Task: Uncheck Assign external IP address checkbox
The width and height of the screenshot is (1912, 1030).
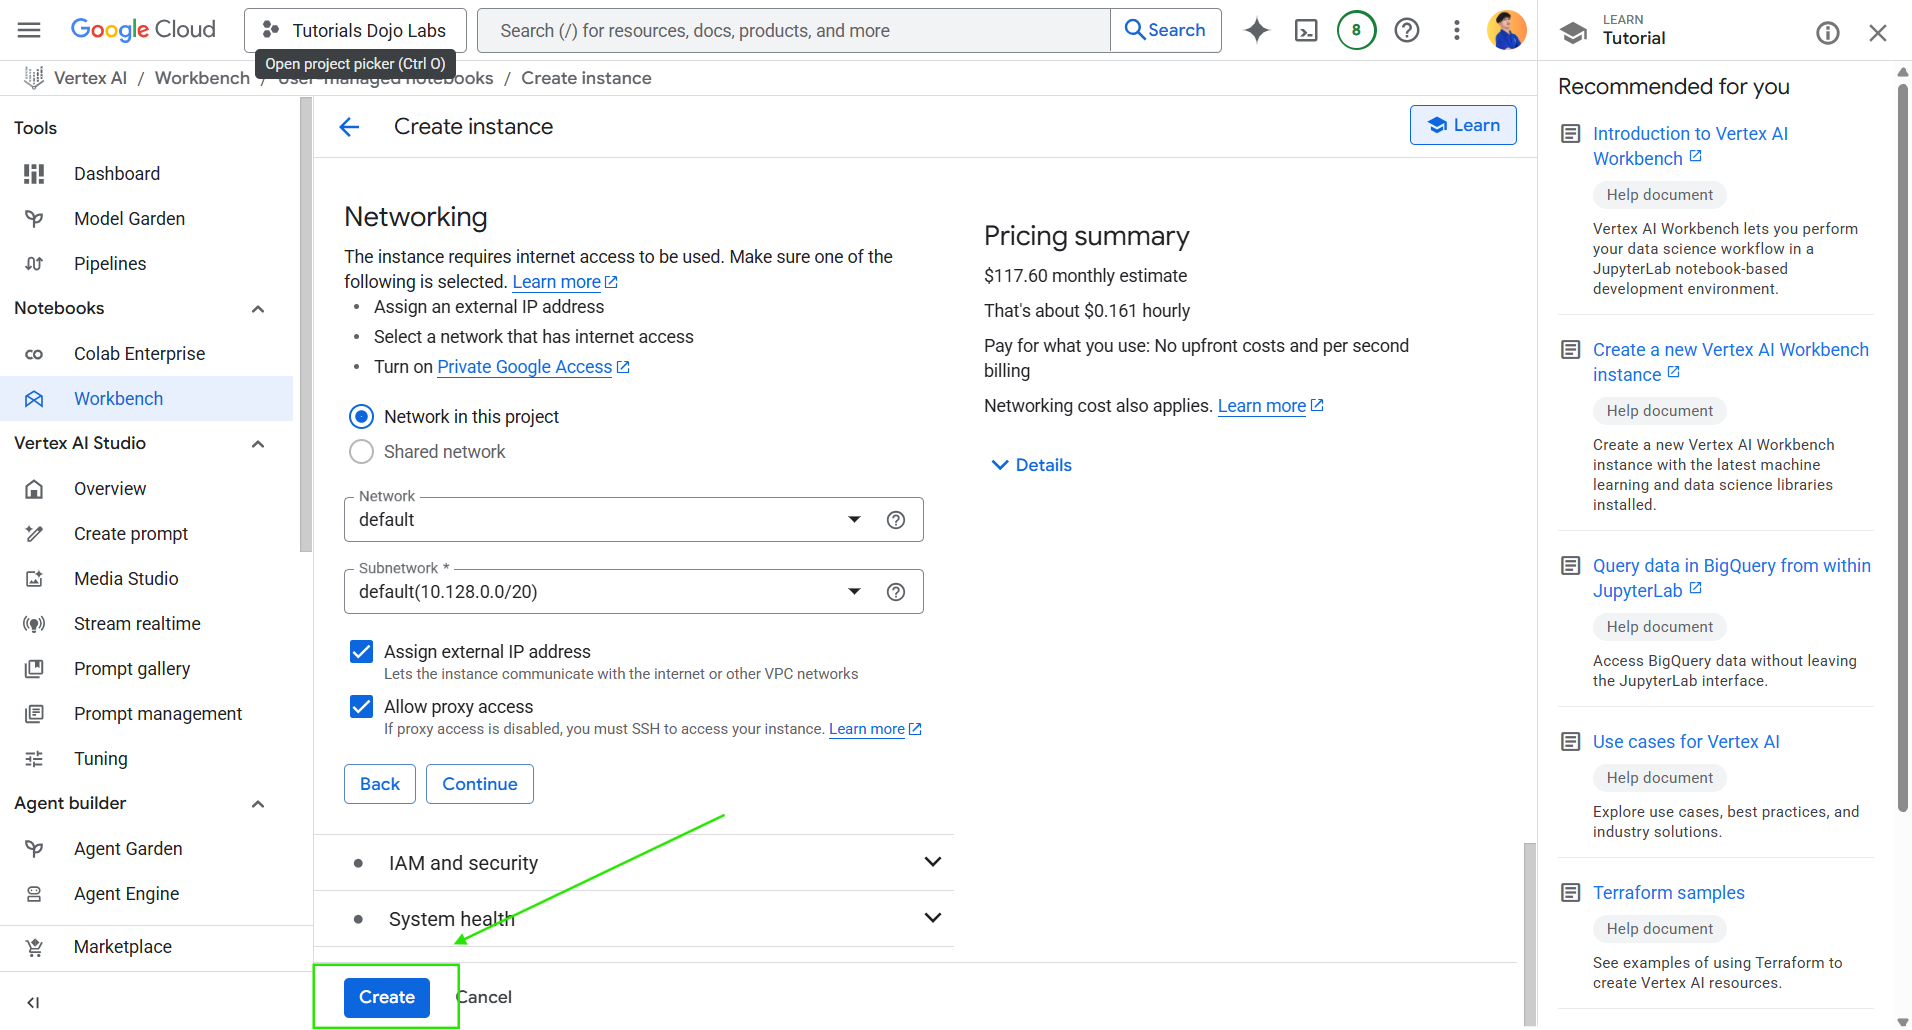Action: tap(361, 652)
